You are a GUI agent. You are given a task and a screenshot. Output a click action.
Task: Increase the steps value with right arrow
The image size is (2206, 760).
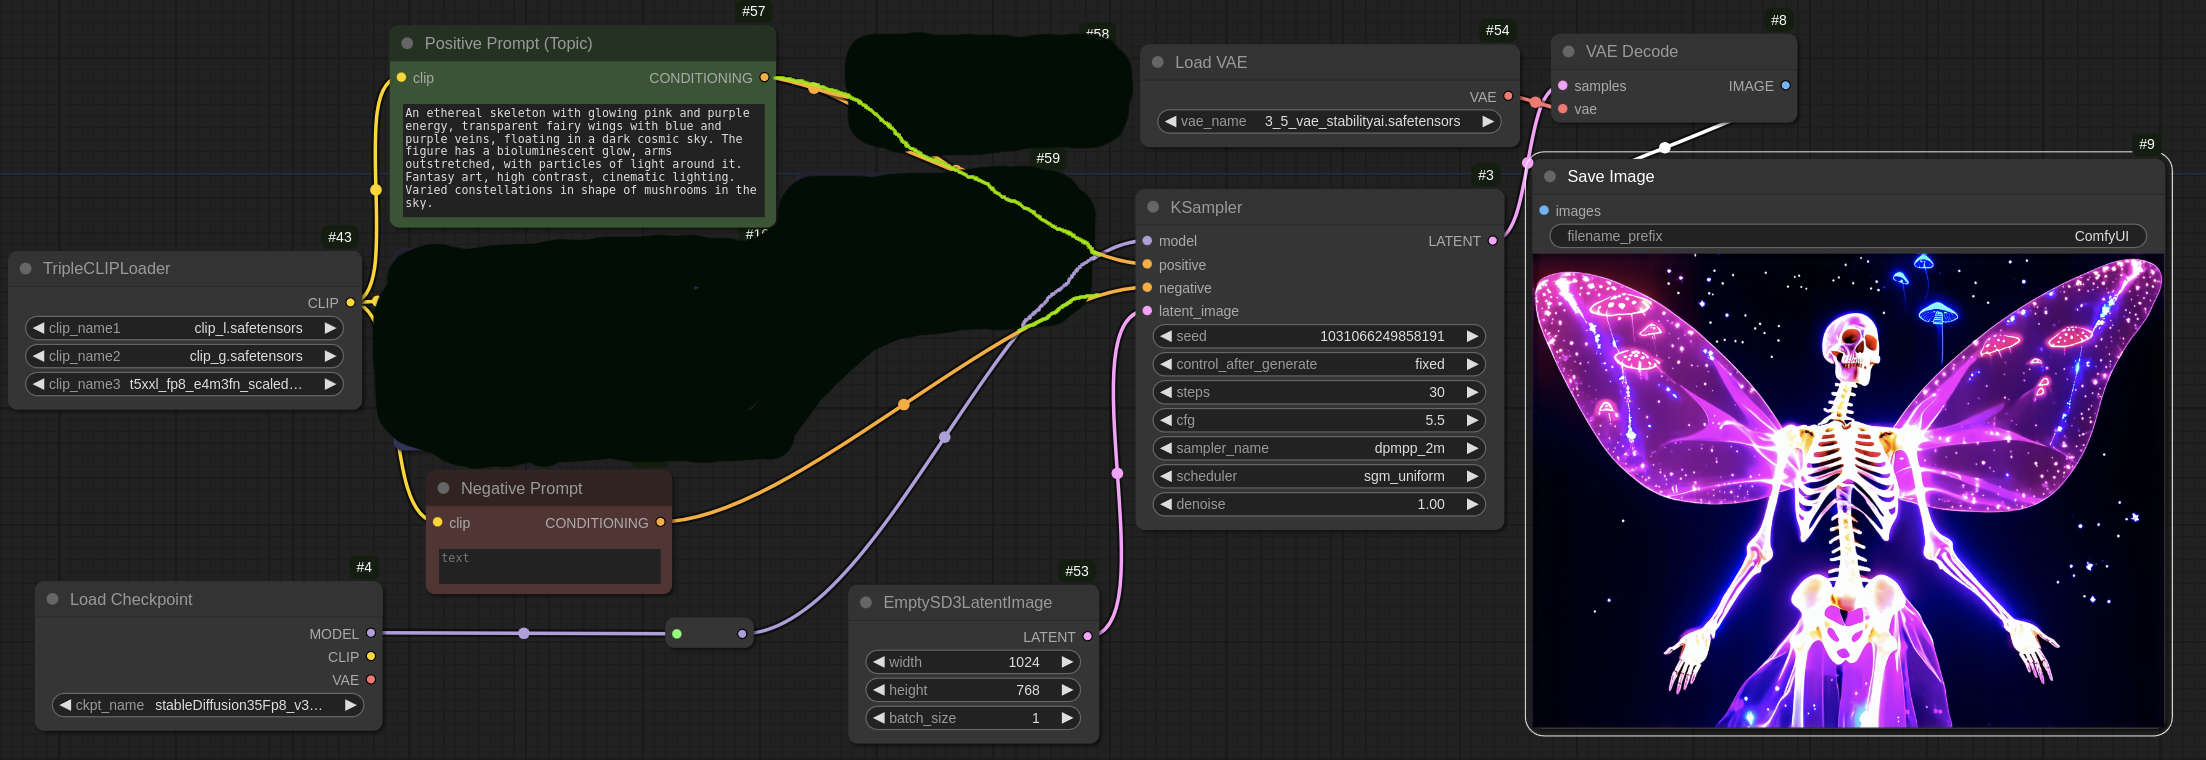1472,392
